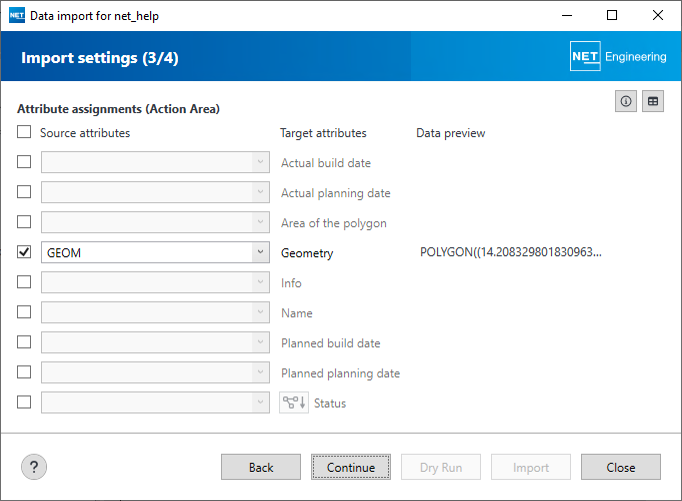The image size is (682, 501).
Task: Click the POLYGON data preview text
Action: (511, 253)
